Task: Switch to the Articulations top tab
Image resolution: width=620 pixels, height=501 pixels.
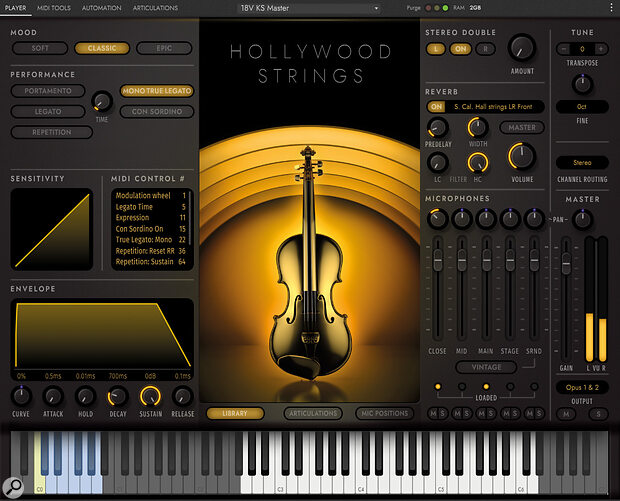Action: (155, 8)
